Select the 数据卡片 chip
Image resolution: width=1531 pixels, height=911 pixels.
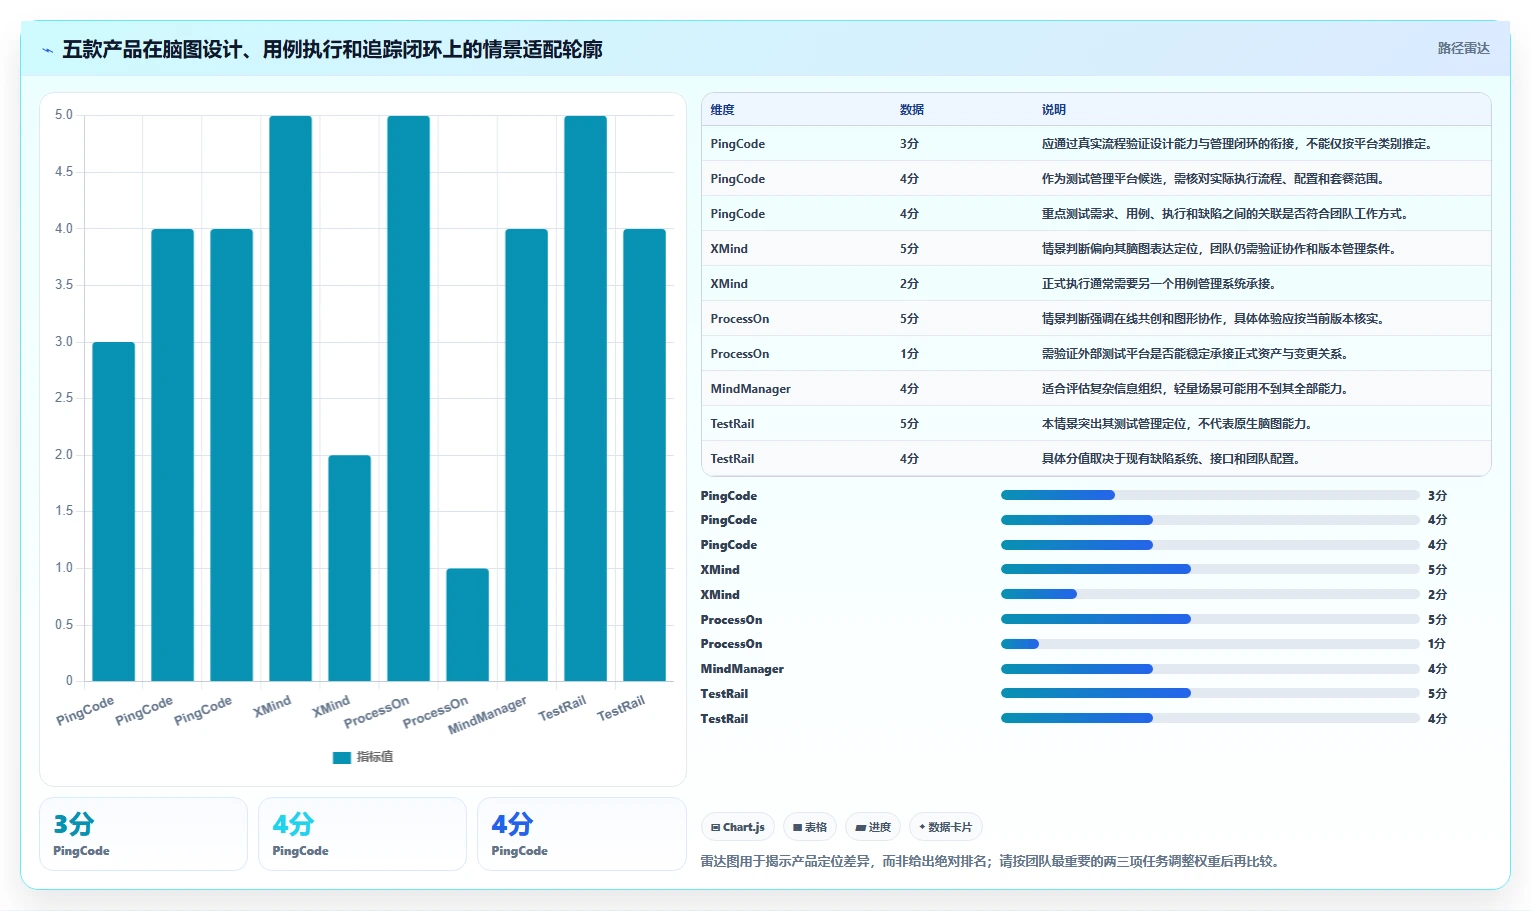point(946,827)
